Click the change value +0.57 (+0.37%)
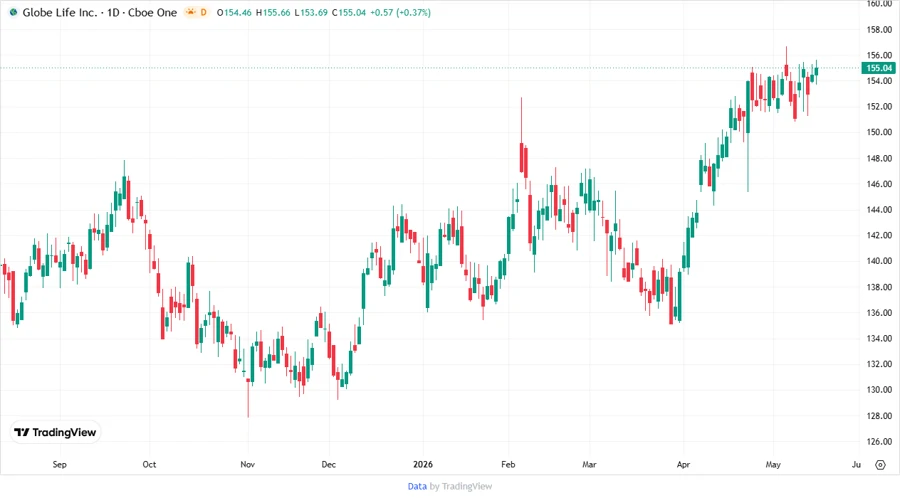This screenshot has height=498, width=900. pos(401,12)
